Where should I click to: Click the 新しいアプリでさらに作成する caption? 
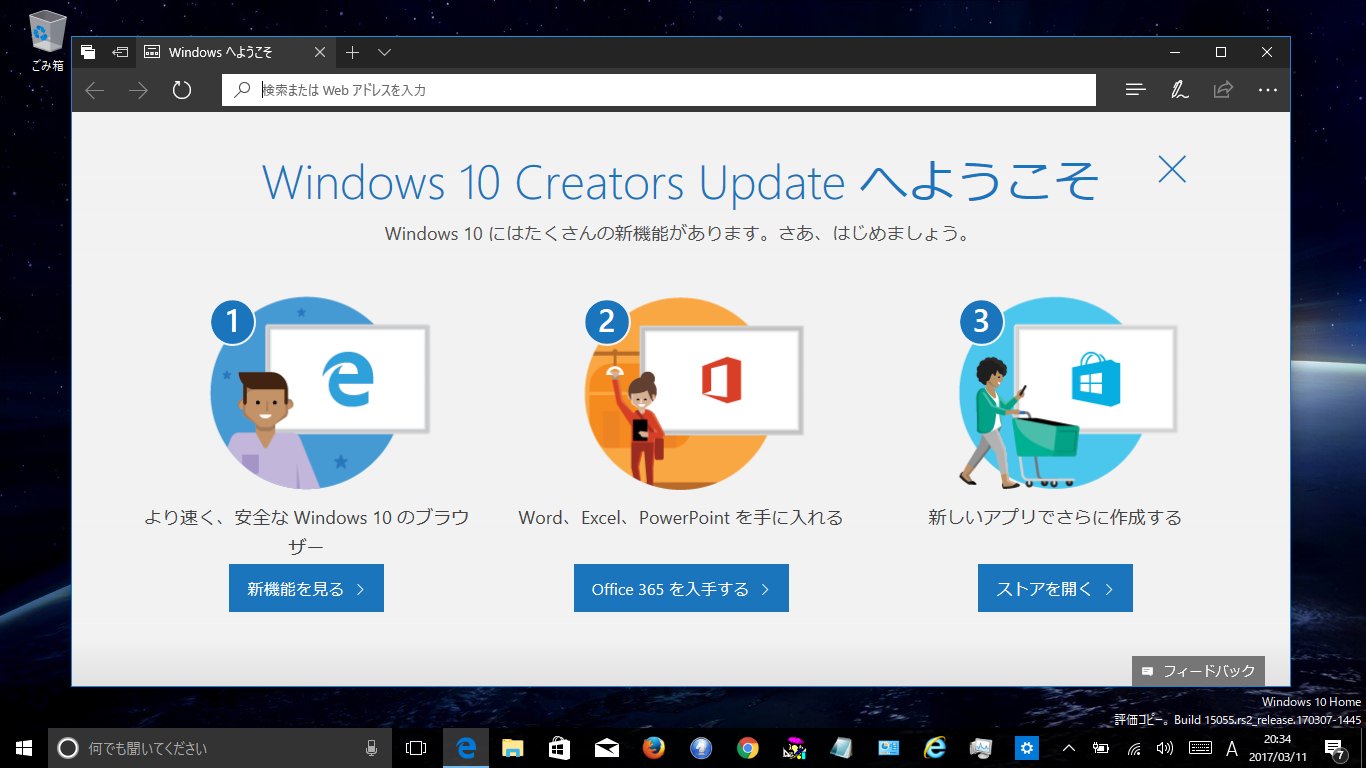[x=1055, y=518]
